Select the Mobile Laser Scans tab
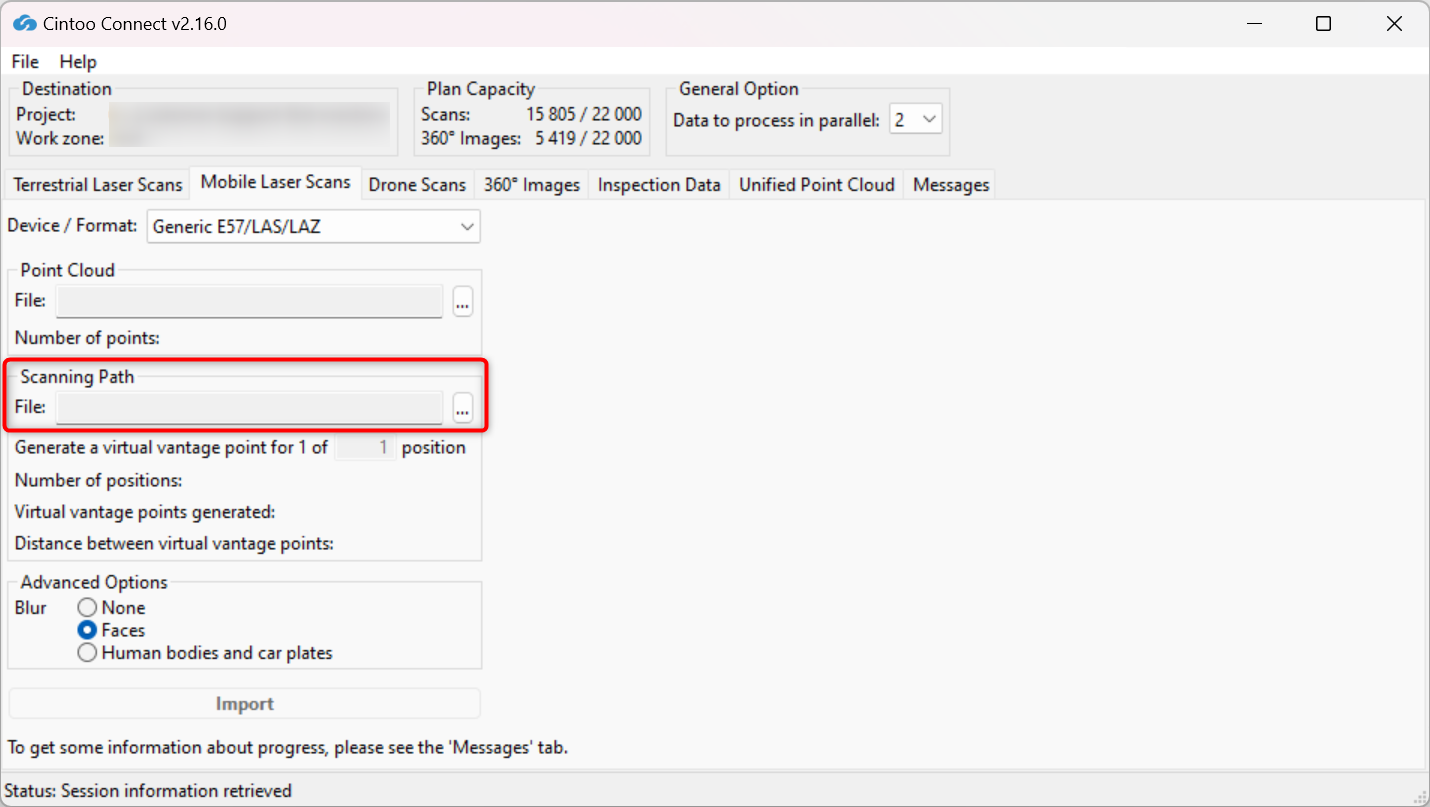Image resolution: width=1430 pixels, height=807 pixels. (275, 182)
